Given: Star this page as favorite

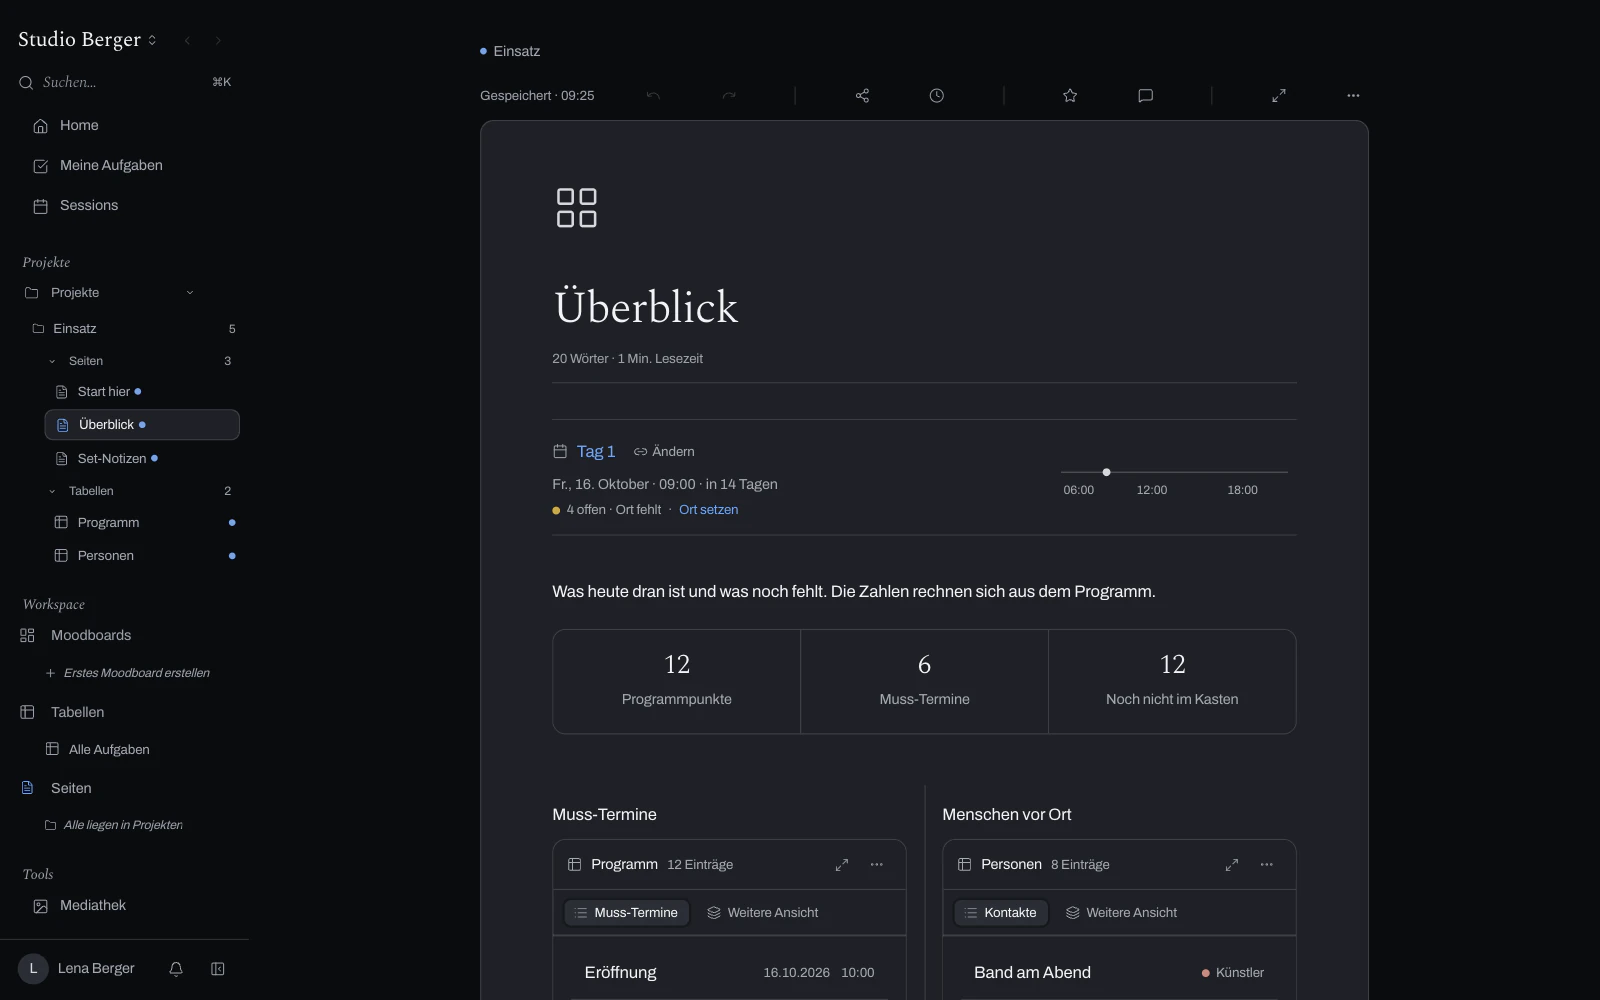Looking at the screenshot, I should [x=1070, y=95].
